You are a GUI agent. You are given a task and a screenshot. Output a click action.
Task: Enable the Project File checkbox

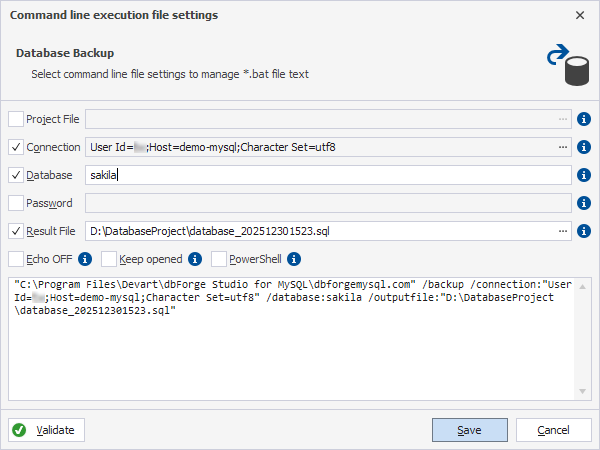[x=16, y=119]
